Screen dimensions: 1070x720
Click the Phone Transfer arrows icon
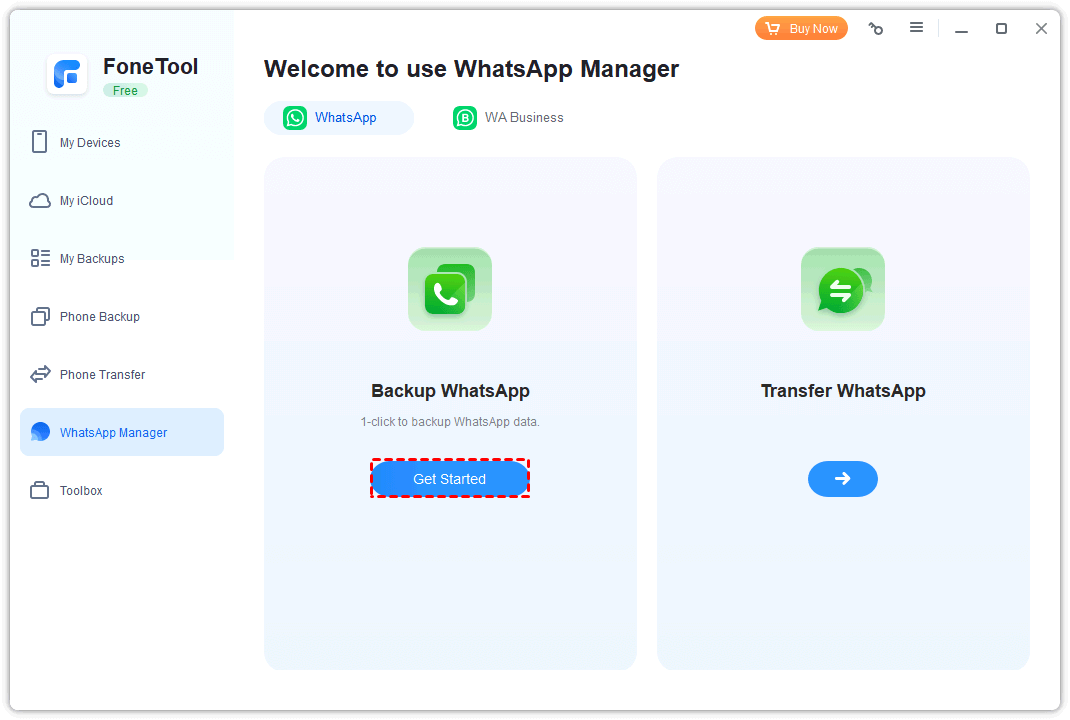40,375
